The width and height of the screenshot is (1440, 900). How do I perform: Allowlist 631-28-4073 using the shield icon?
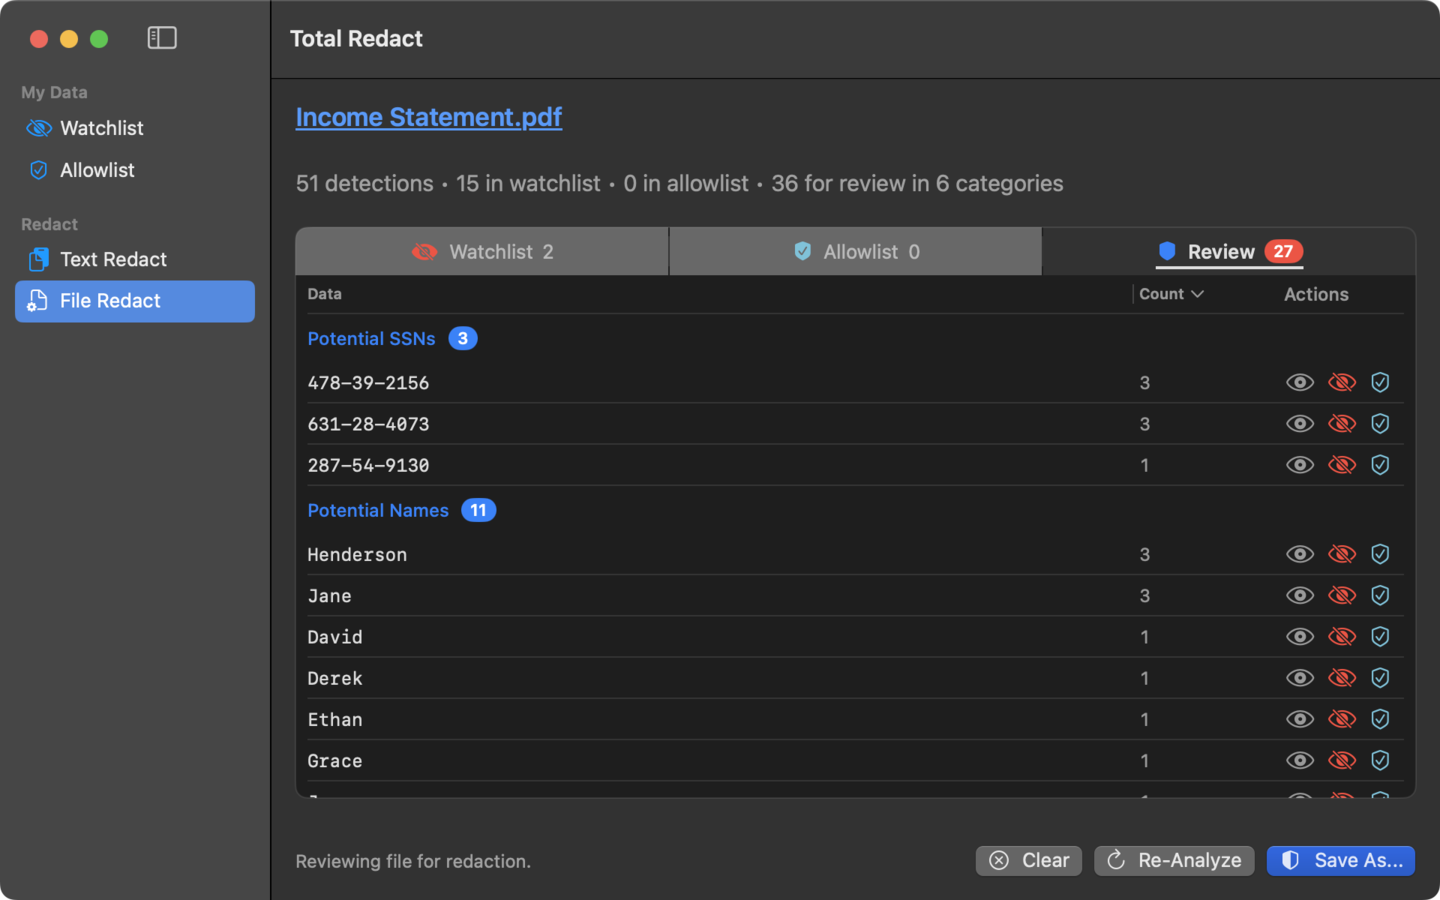[x=1380, y=424]
